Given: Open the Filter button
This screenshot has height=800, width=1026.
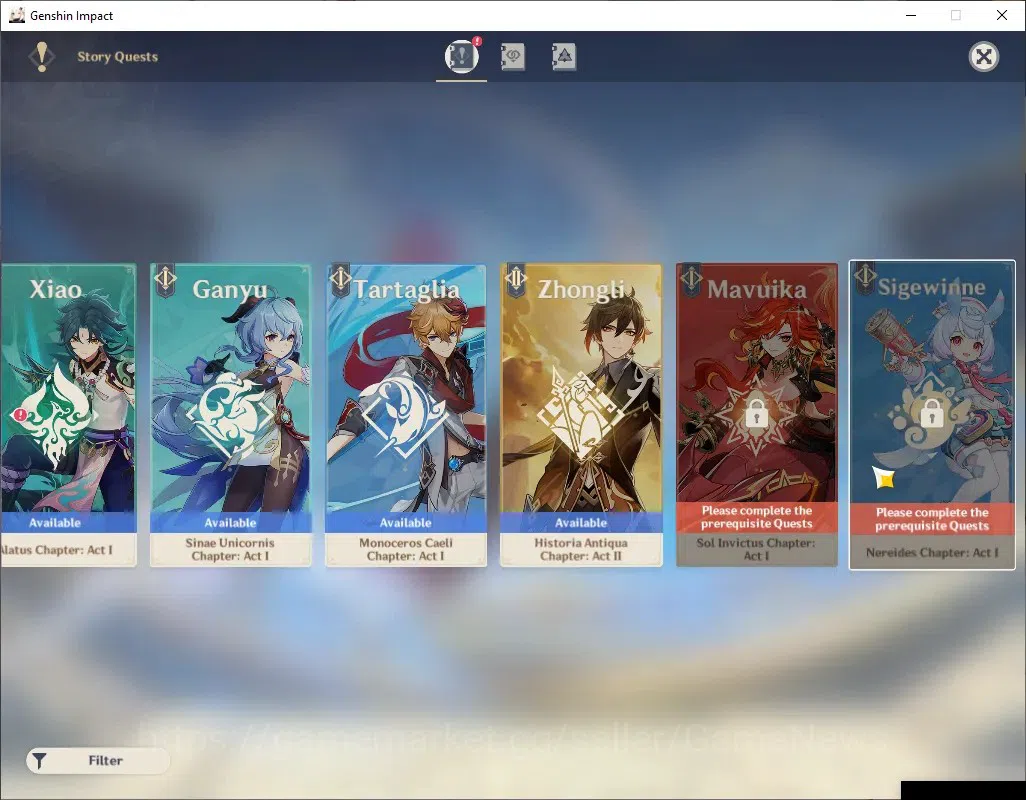Looking at the screenshot, I should click(98, 760).
